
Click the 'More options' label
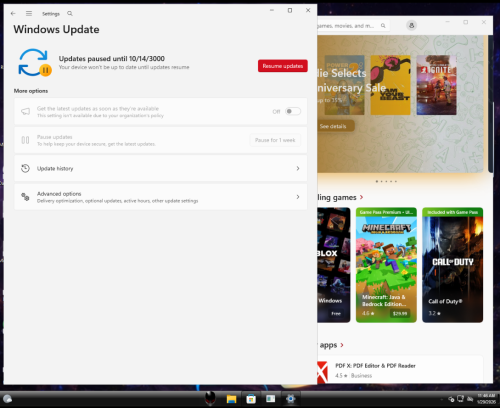pyautogui.click(x=31, y=91)
